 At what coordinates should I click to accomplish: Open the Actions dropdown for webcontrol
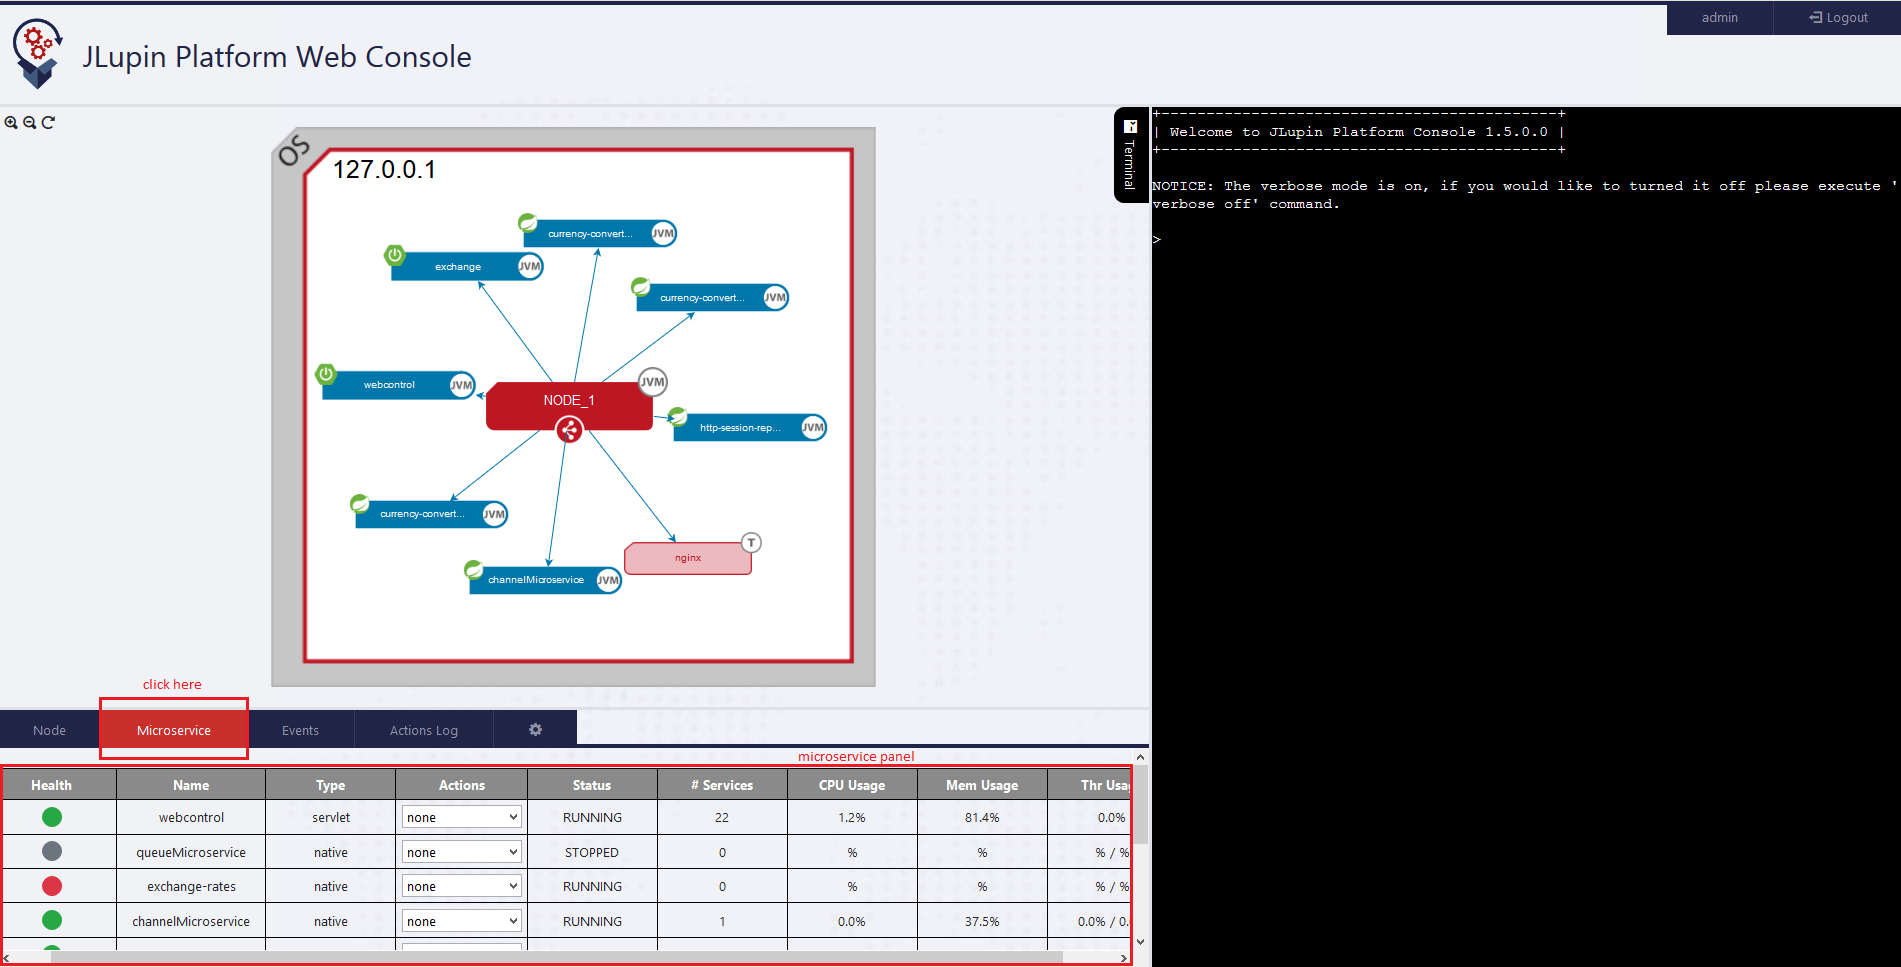tap(461, 817)
